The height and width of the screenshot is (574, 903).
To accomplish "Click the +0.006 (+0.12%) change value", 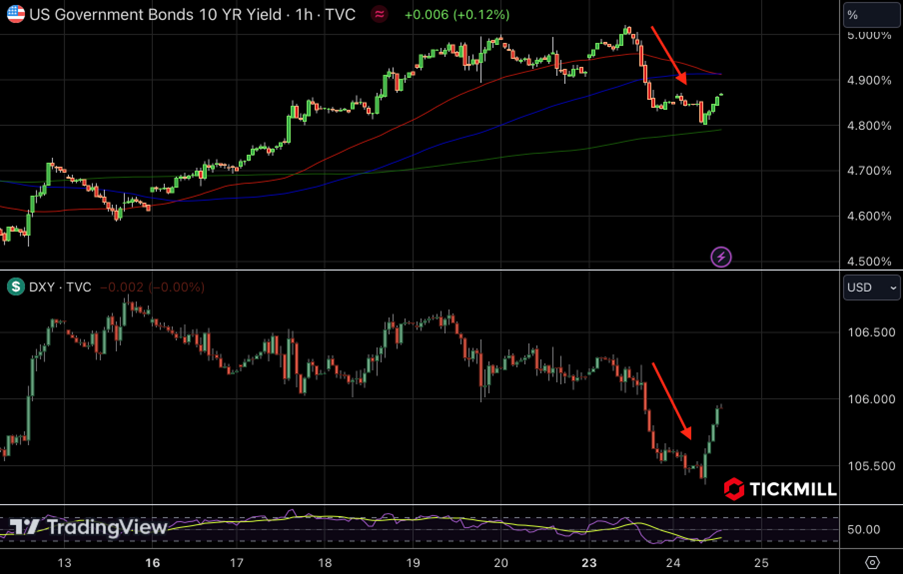I will [x=457, y=14].
